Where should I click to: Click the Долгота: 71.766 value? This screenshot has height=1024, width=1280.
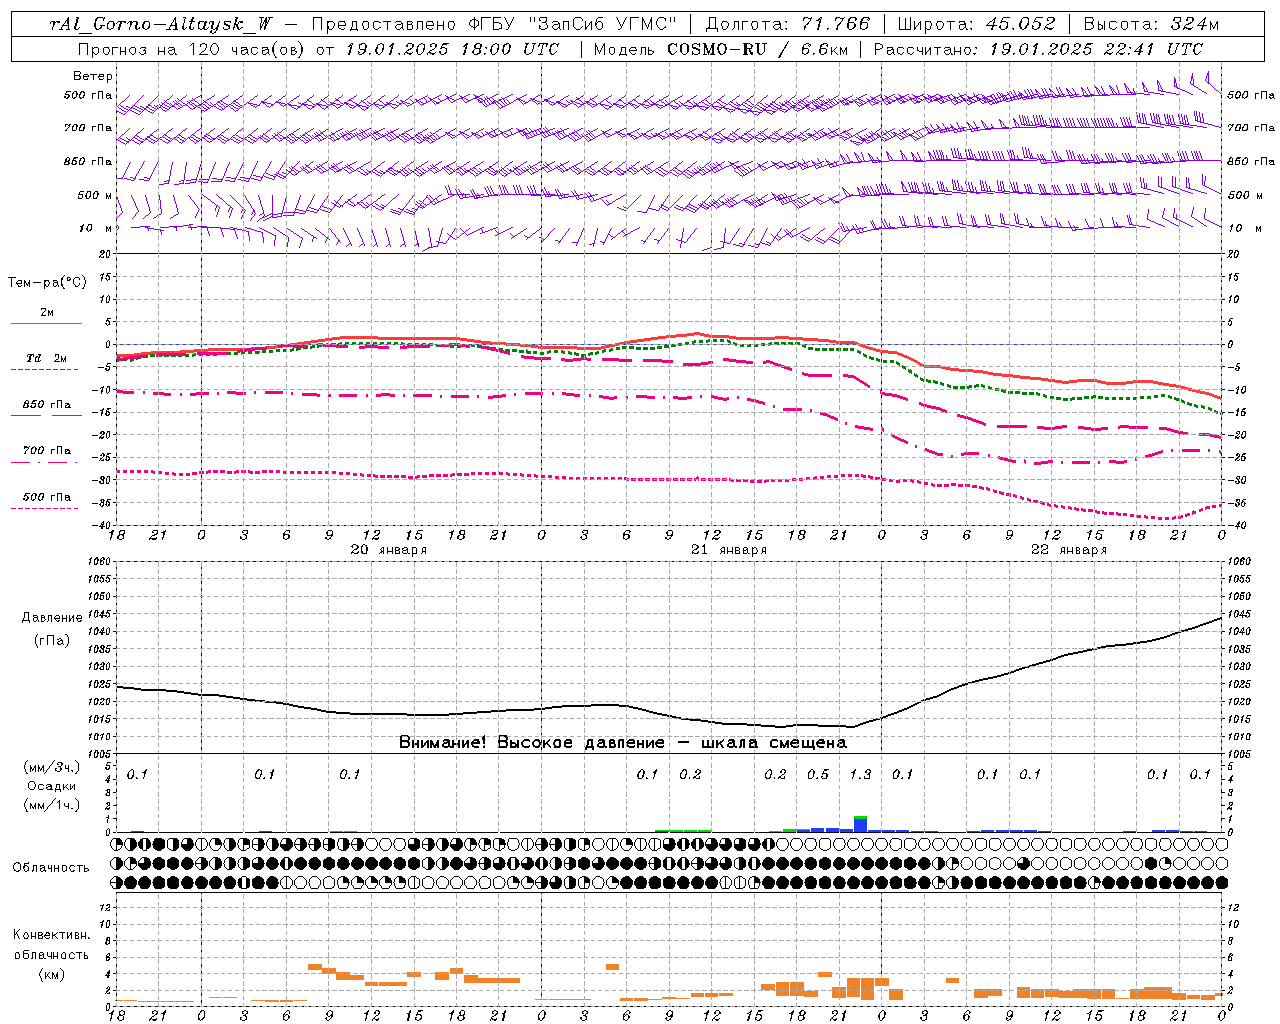(x=788, y=24)
